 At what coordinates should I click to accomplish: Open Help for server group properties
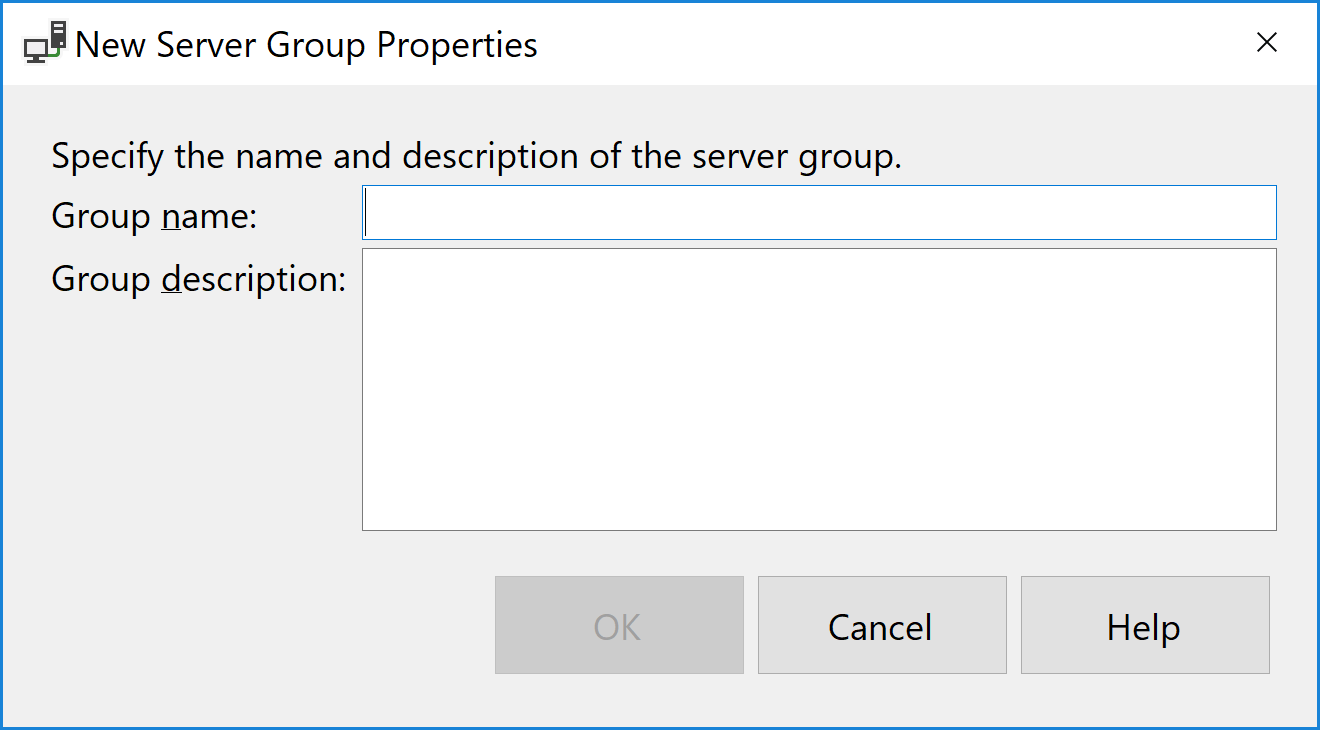[1144, 625]
